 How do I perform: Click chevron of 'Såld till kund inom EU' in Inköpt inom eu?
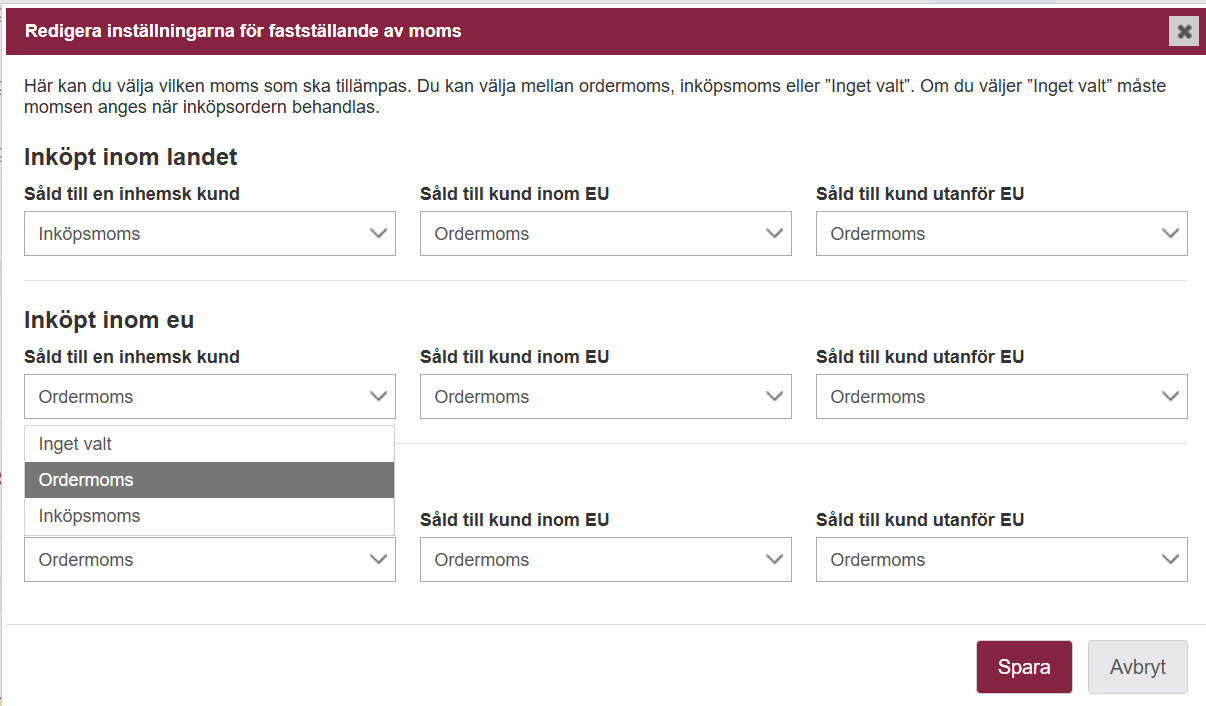[x=774, y=397]
